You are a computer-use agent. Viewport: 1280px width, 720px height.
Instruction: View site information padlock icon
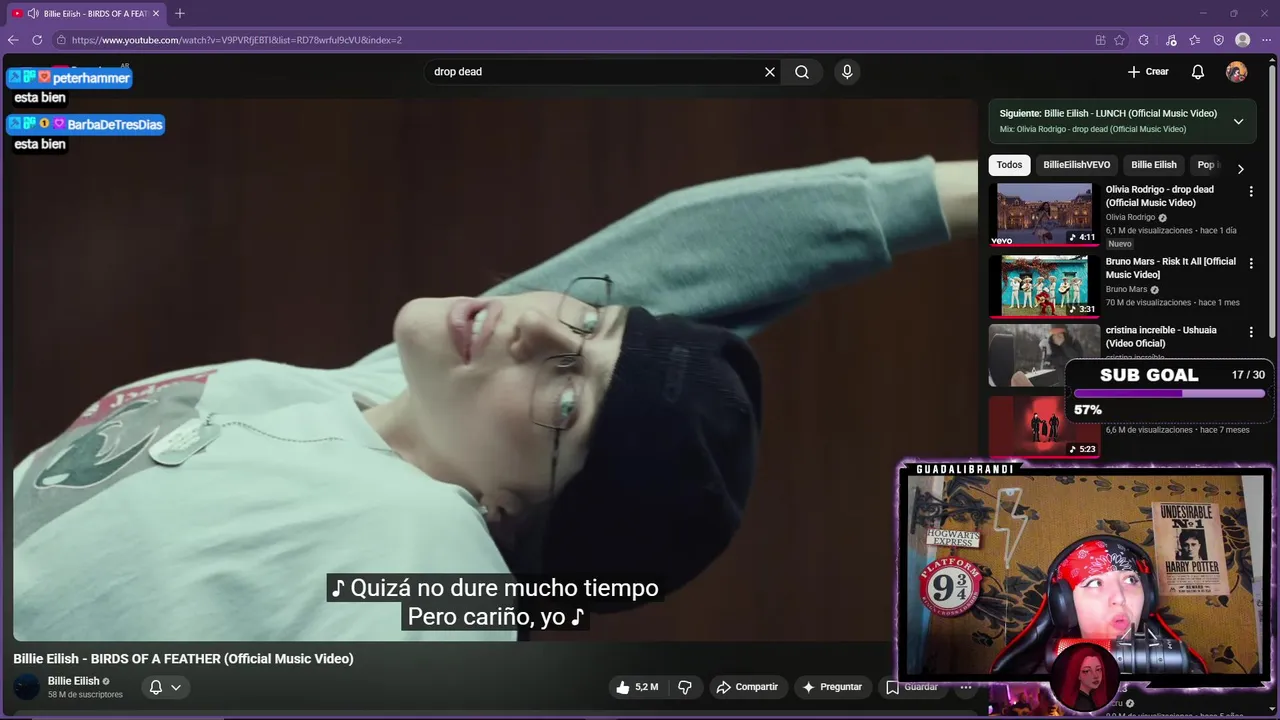point(61,40)
